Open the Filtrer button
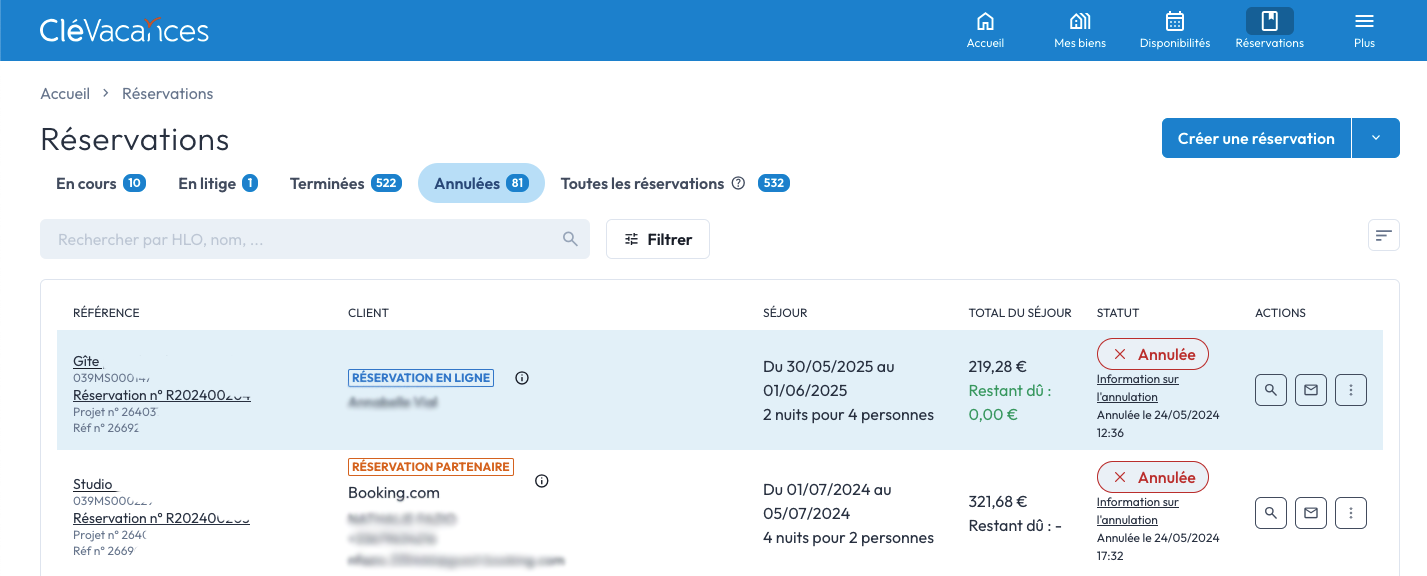Screen dimensions: 1427x576 tap(658, 239)
